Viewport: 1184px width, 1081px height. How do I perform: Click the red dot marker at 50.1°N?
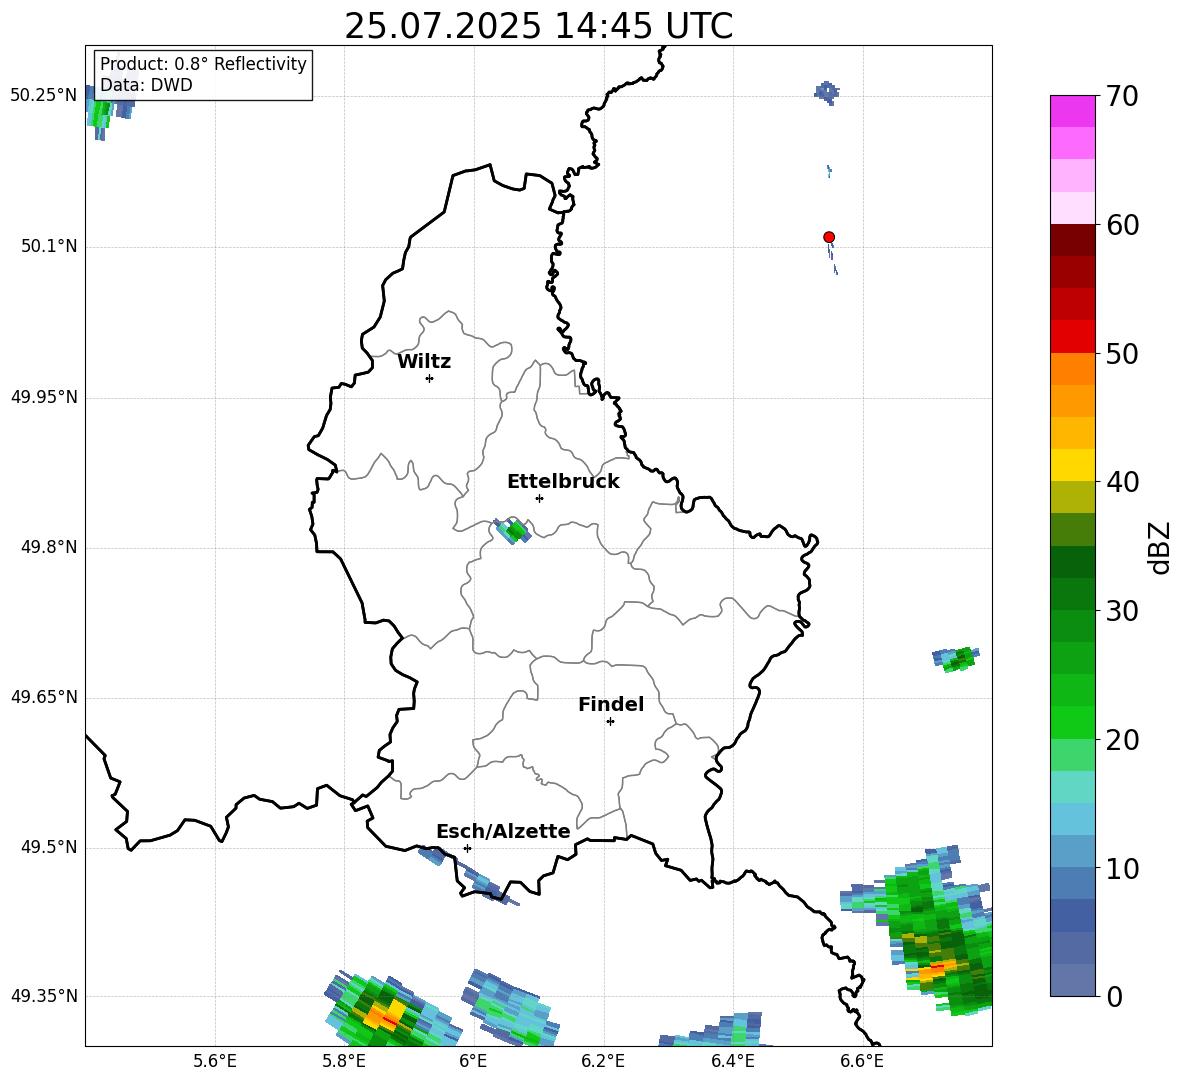click(829, 237)
